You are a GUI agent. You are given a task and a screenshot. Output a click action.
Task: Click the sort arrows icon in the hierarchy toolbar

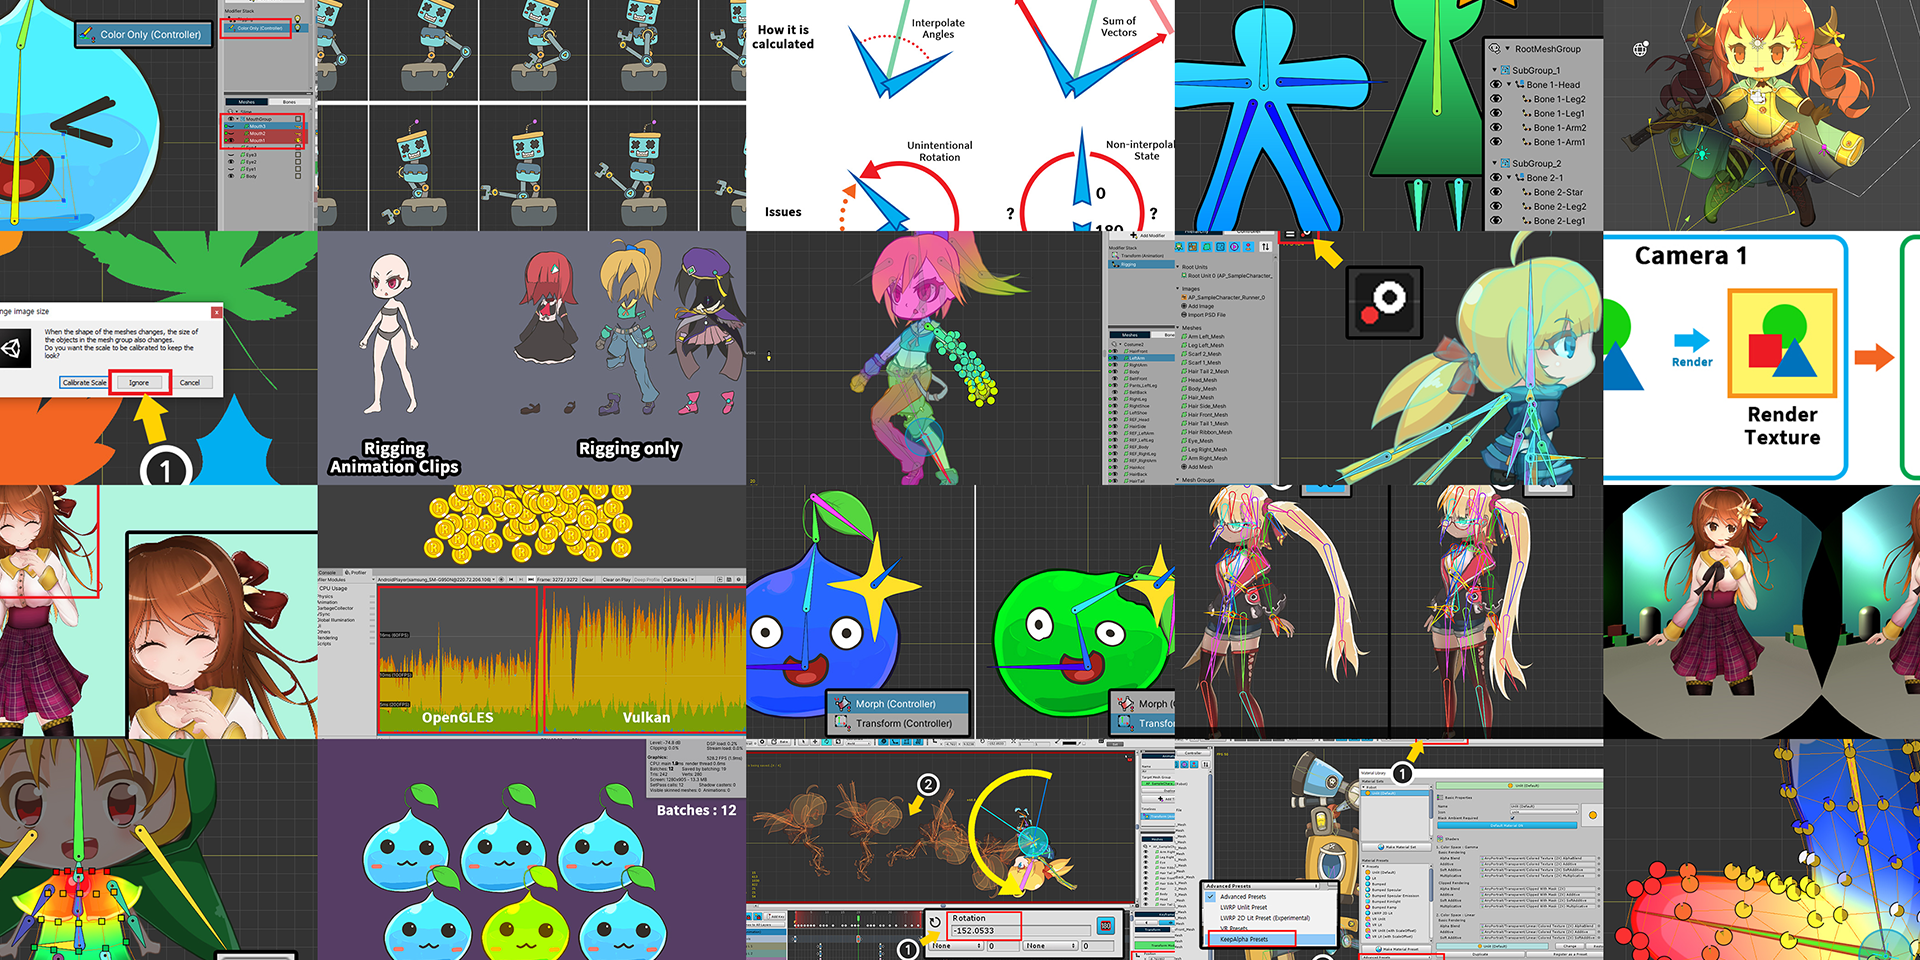1265,247
